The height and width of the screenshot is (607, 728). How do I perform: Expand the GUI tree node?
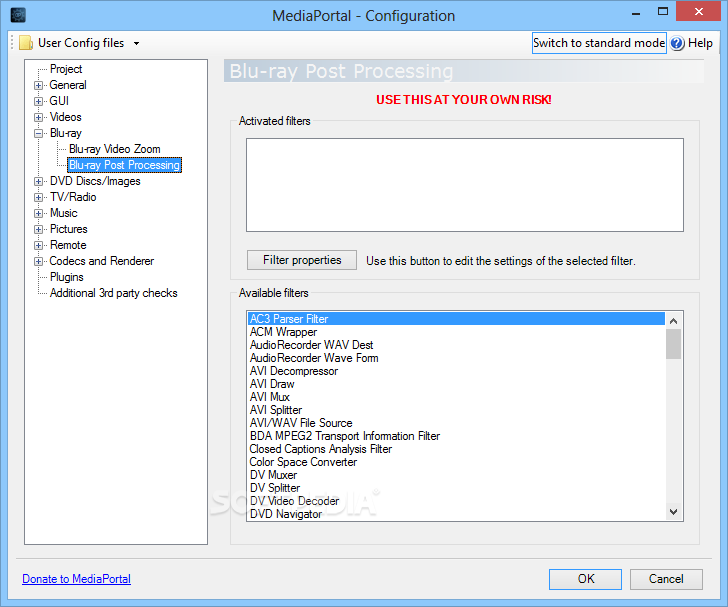pyautogui.click(x=39, y=101)
